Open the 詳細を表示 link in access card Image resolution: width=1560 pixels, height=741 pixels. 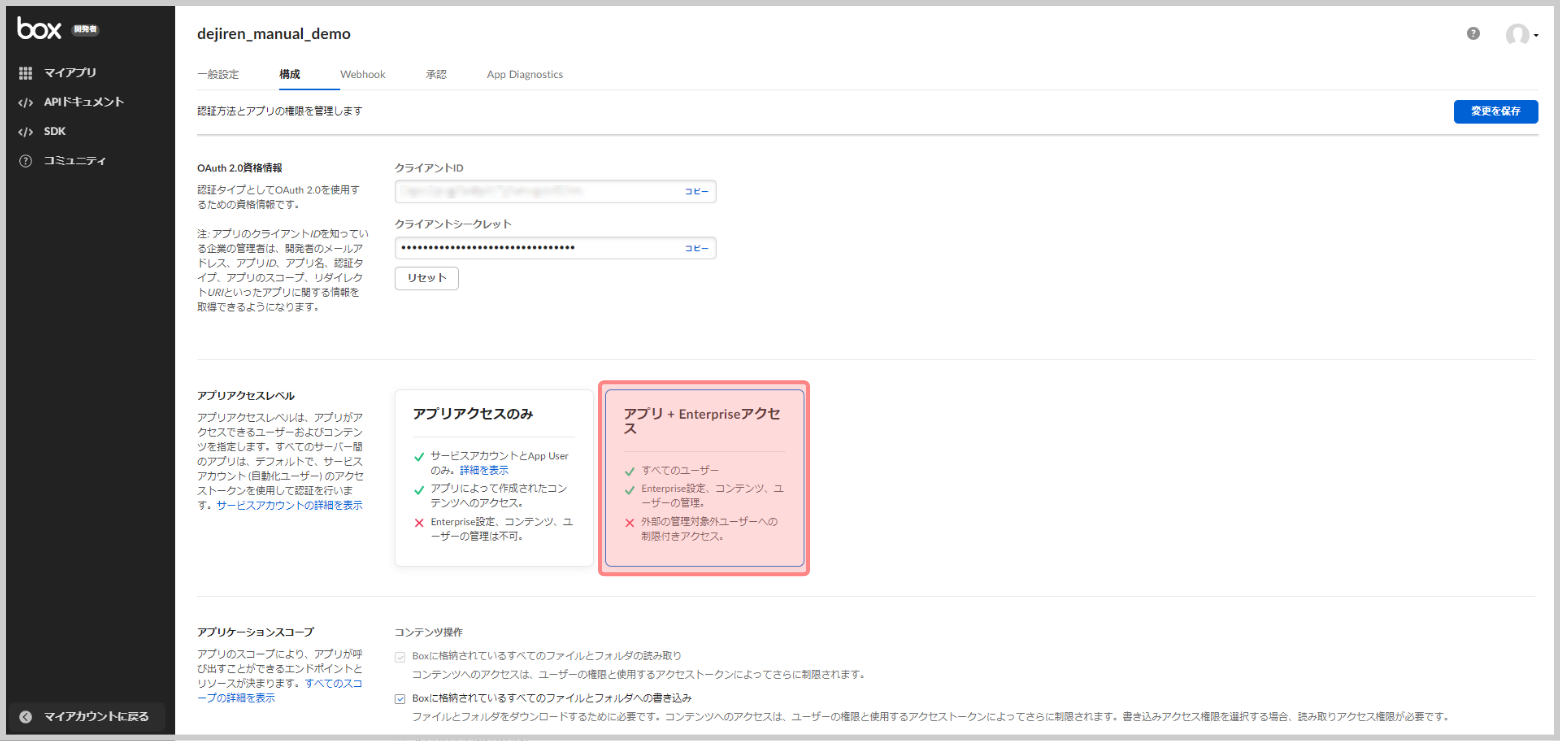coord(484,470)
